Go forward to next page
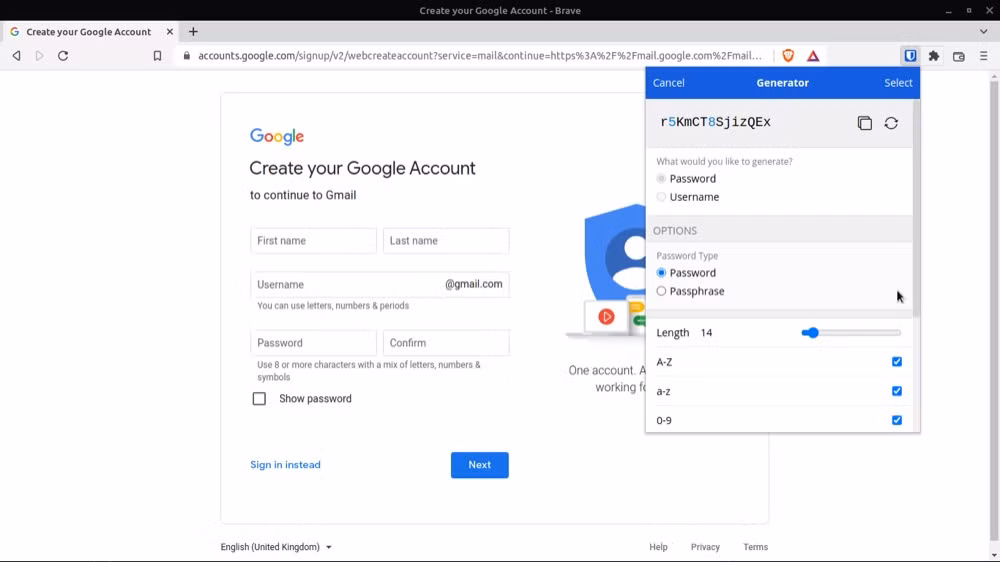This screenshot has width=1000, height=562. click(40, 56)
